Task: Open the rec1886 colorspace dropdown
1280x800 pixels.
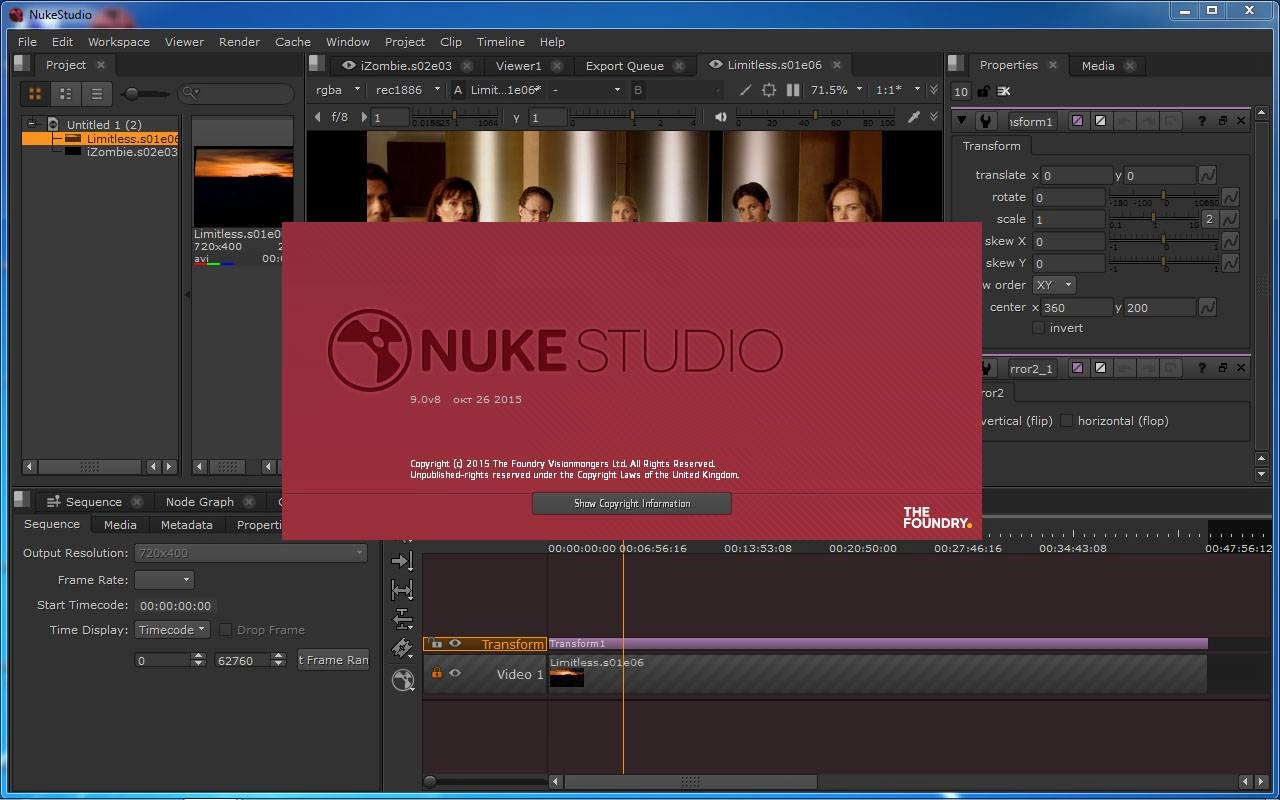Action: coord(406,90)
